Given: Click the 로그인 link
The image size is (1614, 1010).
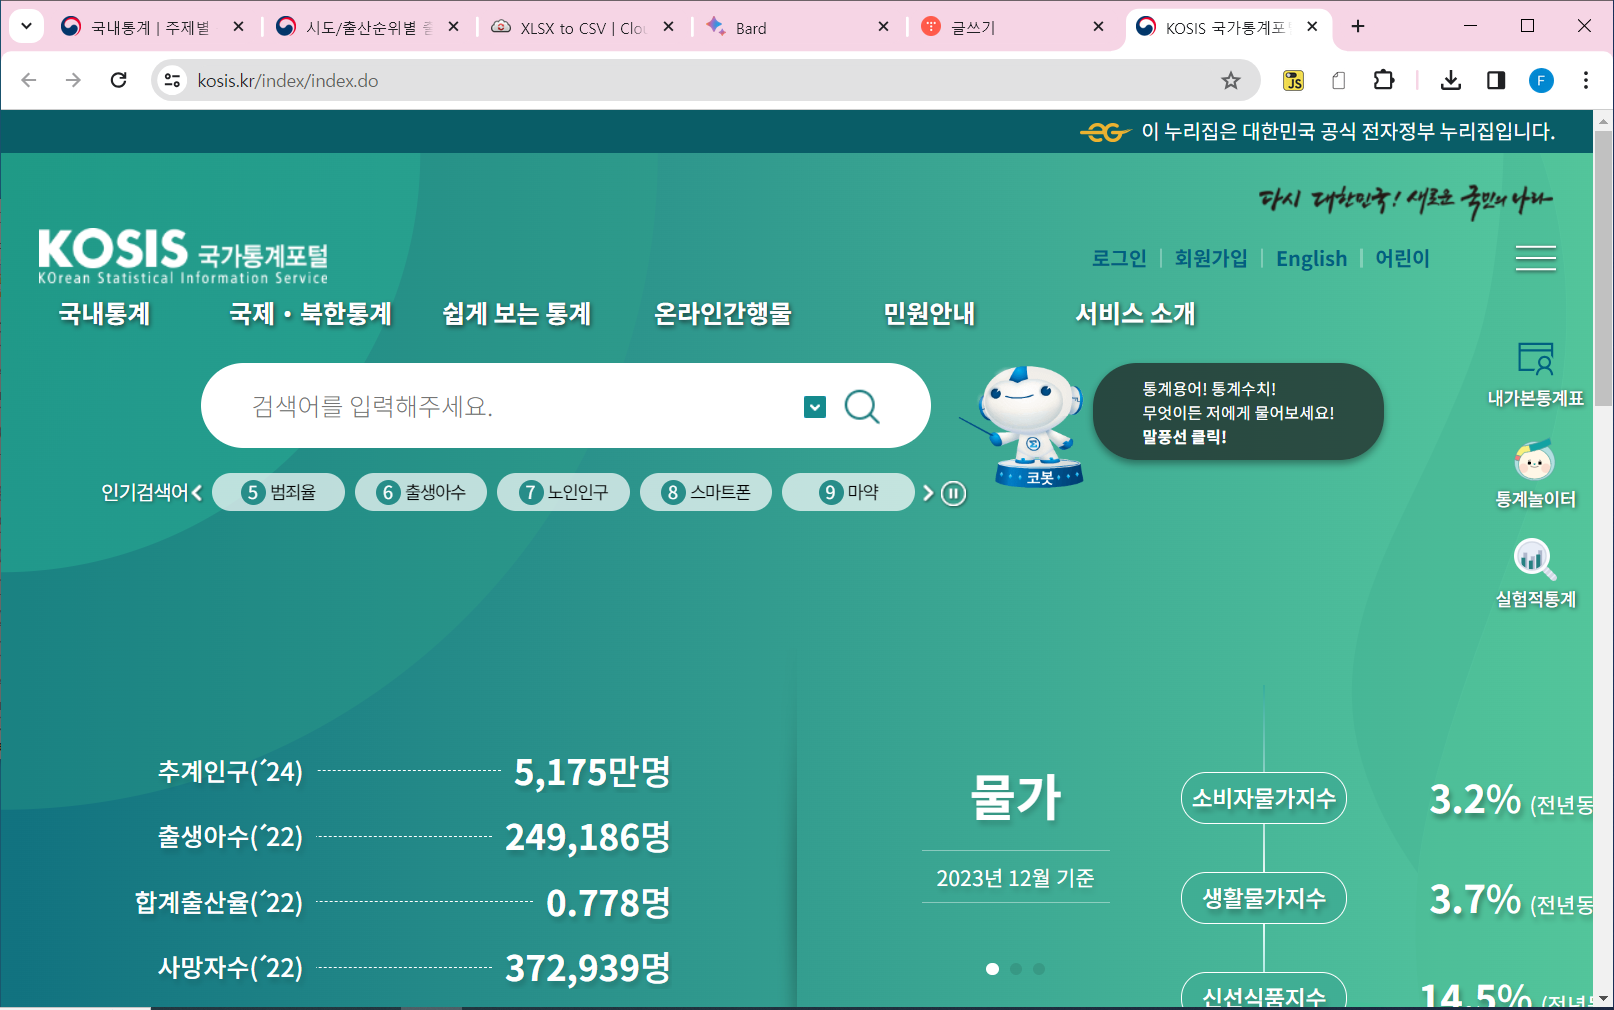Looking at the screenshot, I should pos(1119,258).
